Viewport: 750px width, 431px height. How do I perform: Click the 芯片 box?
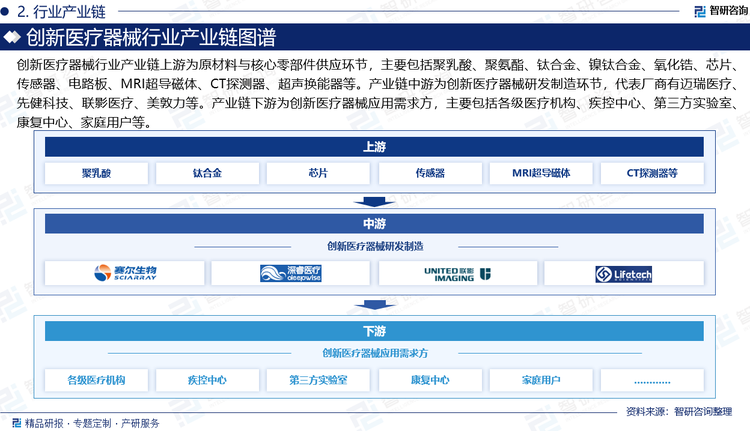point(318,173)
